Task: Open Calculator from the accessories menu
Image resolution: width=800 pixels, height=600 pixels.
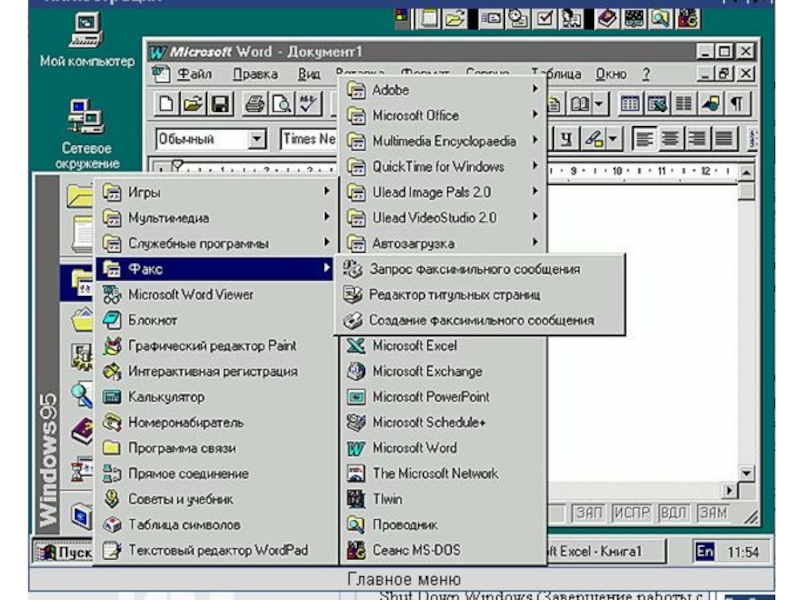Action: click(x=166, y=397)
